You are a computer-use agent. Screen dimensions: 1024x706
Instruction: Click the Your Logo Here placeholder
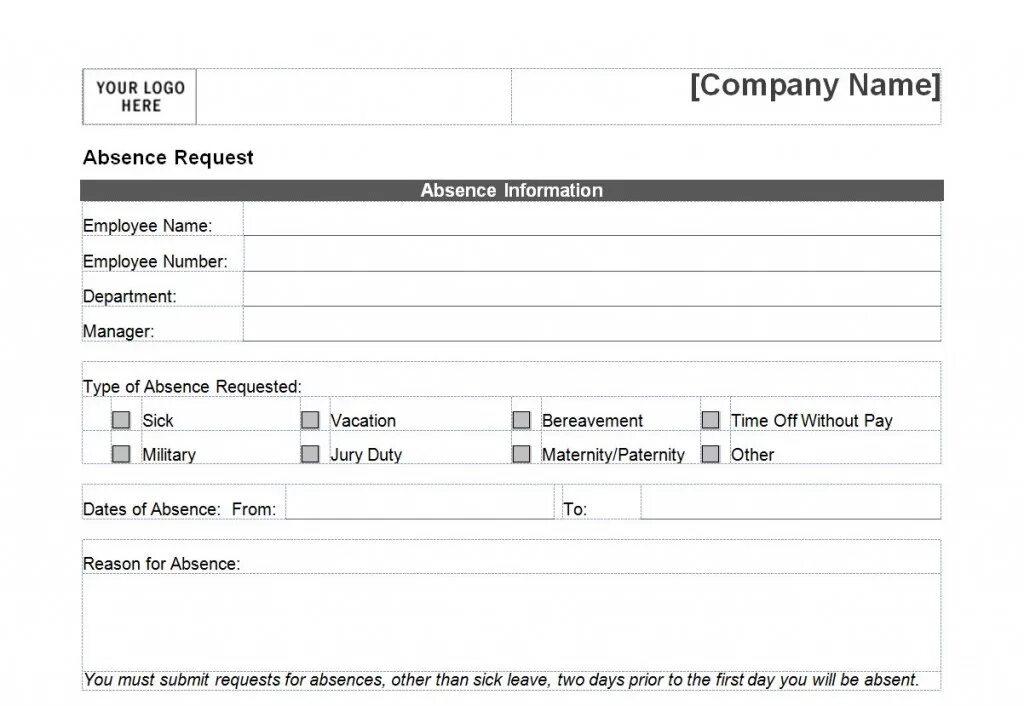tap(140, 97)
